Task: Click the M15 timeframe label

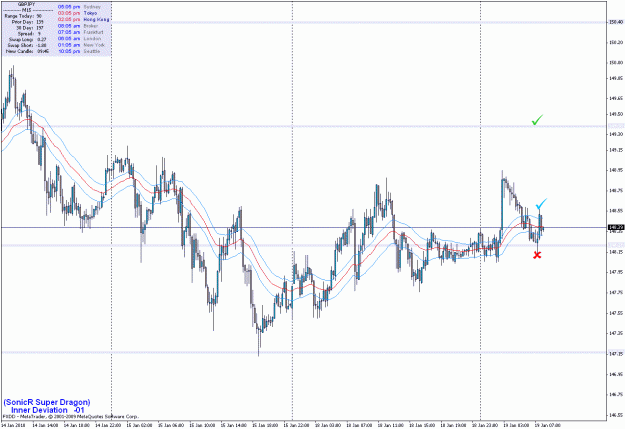Action: [x=27, y=10]
